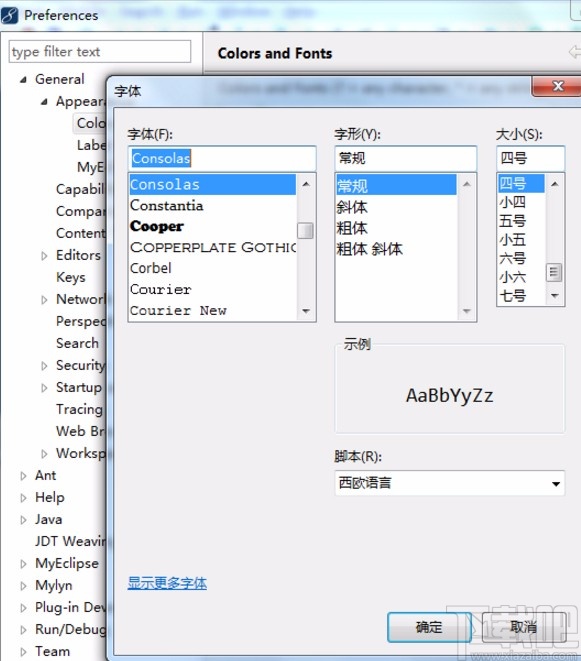Select Tracing in the preferences tree
The height and width of the screenshot is (661, 581).
pos(79,409)
